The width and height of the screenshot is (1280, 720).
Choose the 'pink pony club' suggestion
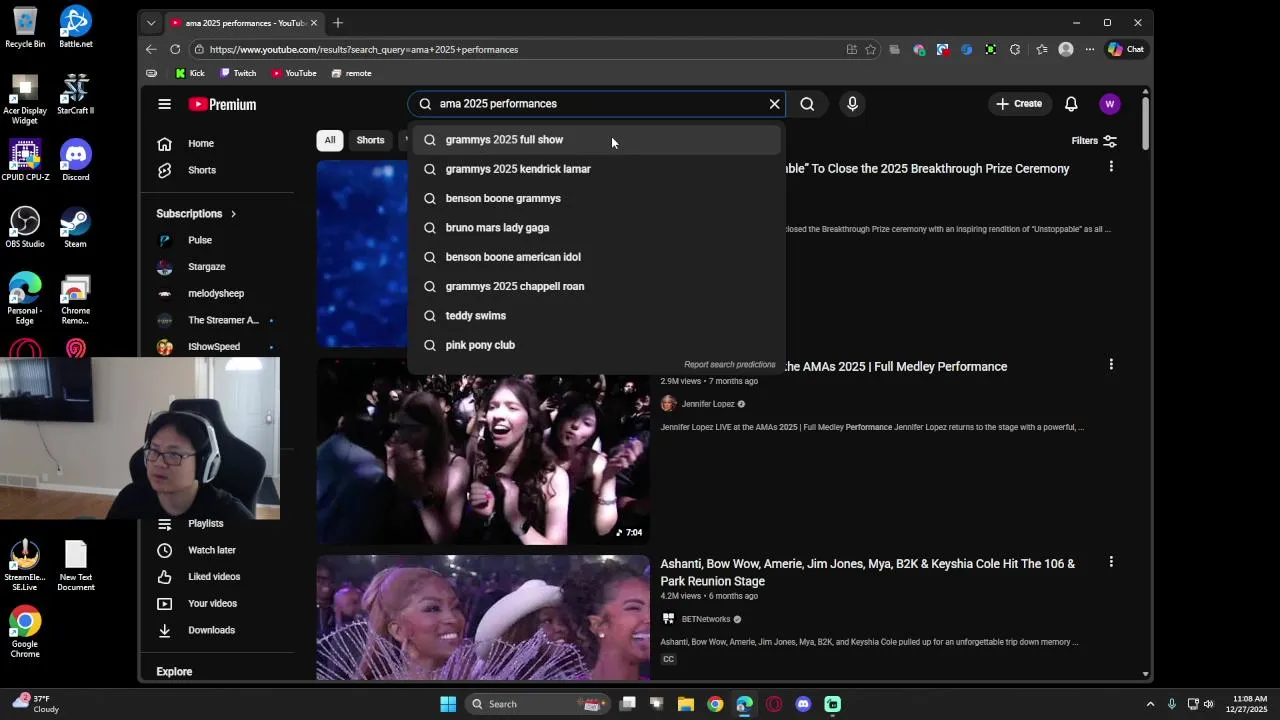pos(594,345)
